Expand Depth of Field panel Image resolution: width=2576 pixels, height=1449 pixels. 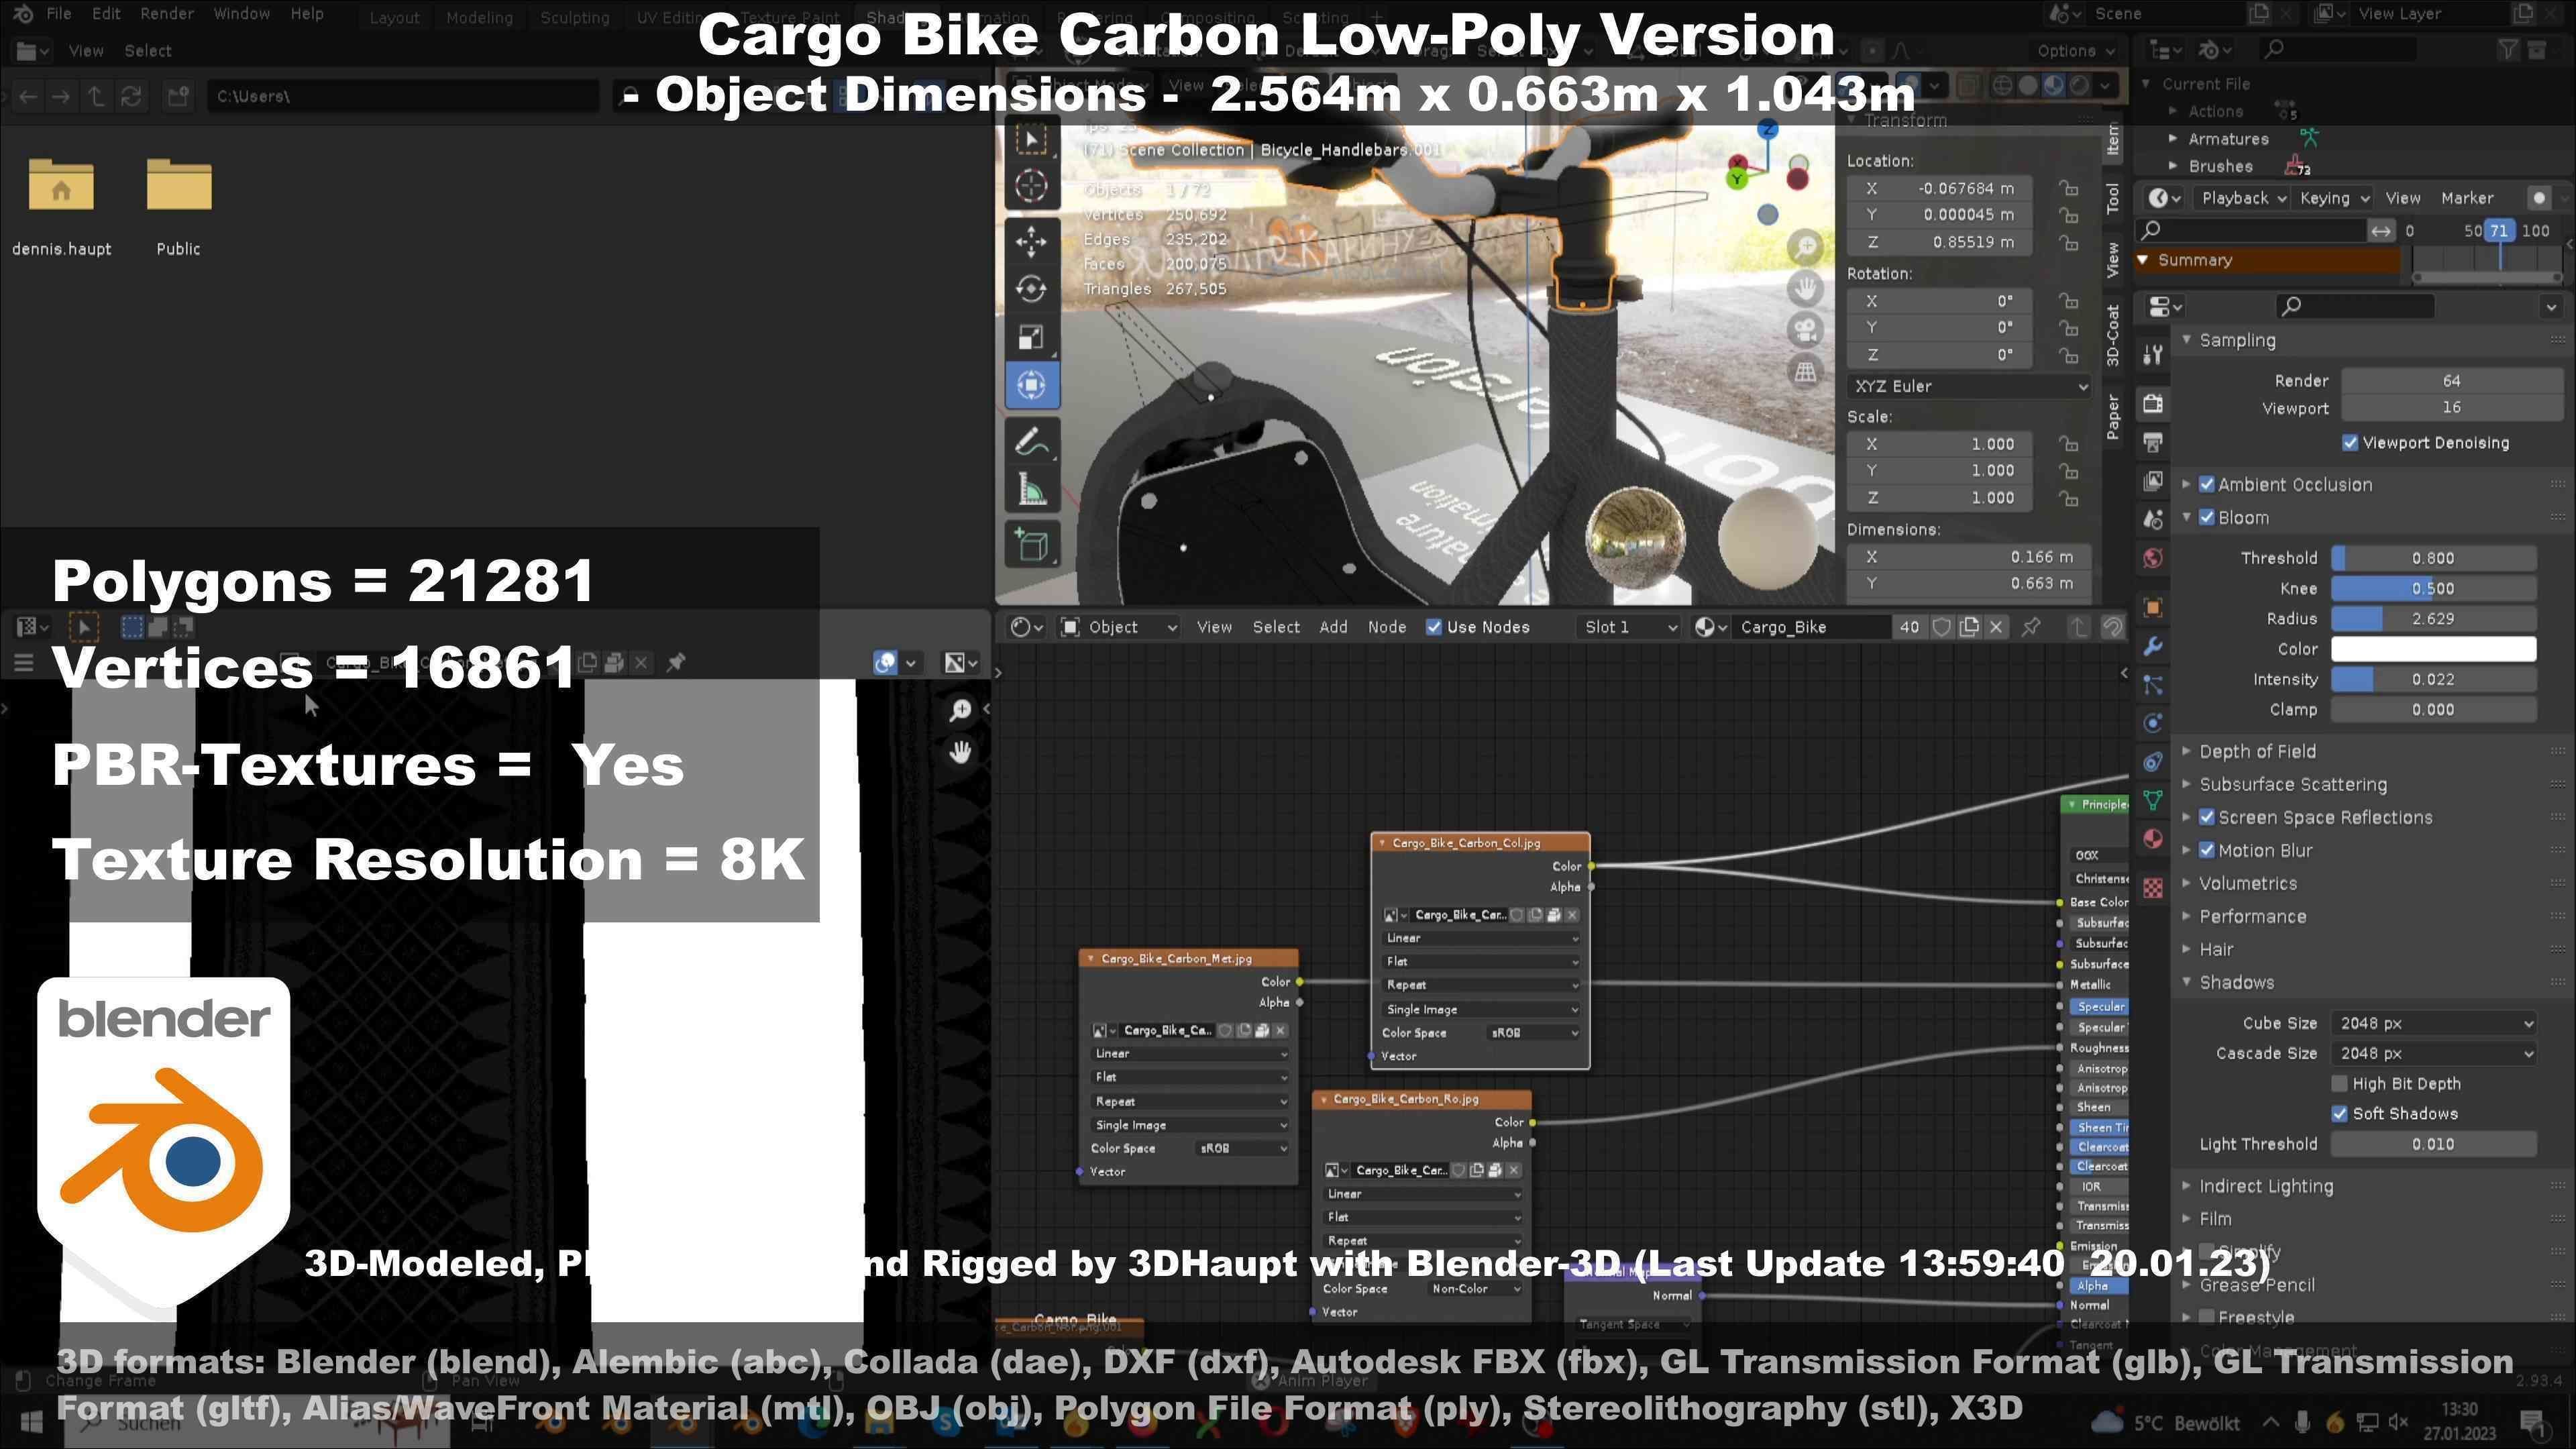(2257, 751)
